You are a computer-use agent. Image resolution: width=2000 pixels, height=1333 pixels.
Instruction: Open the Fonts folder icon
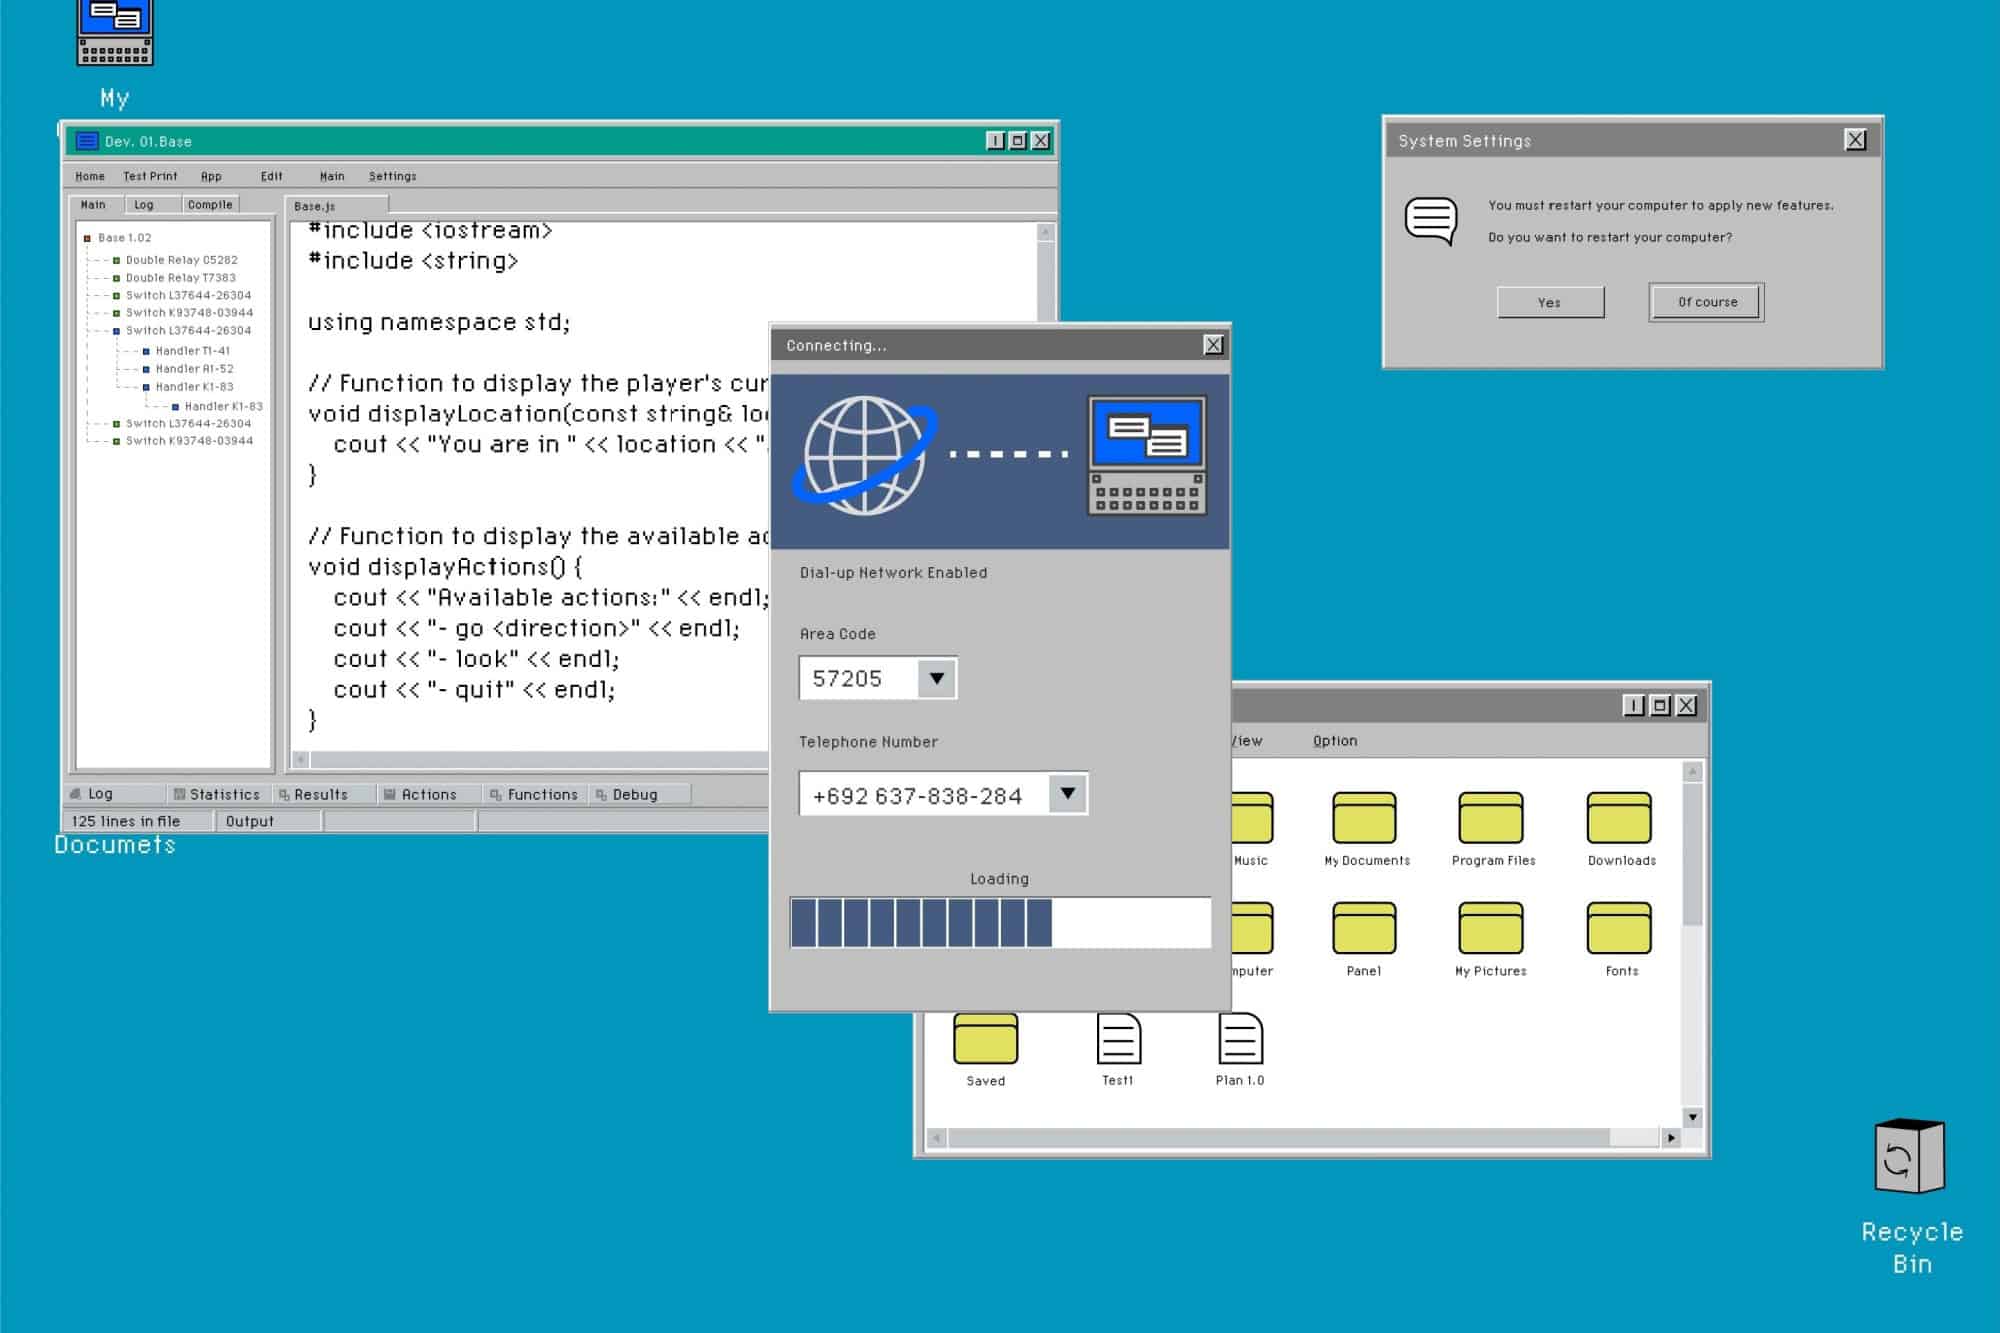1619,928
